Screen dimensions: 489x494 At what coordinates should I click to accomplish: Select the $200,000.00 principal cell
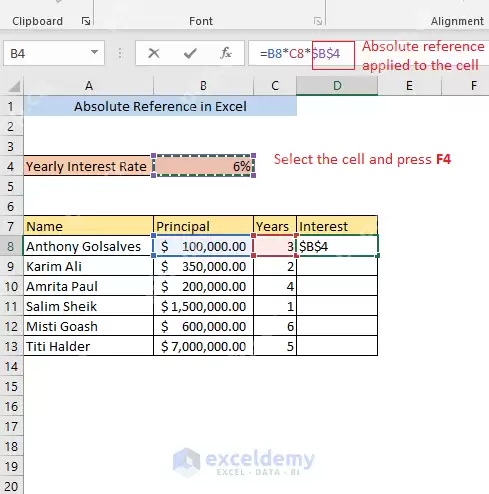(x=203, y=286)
